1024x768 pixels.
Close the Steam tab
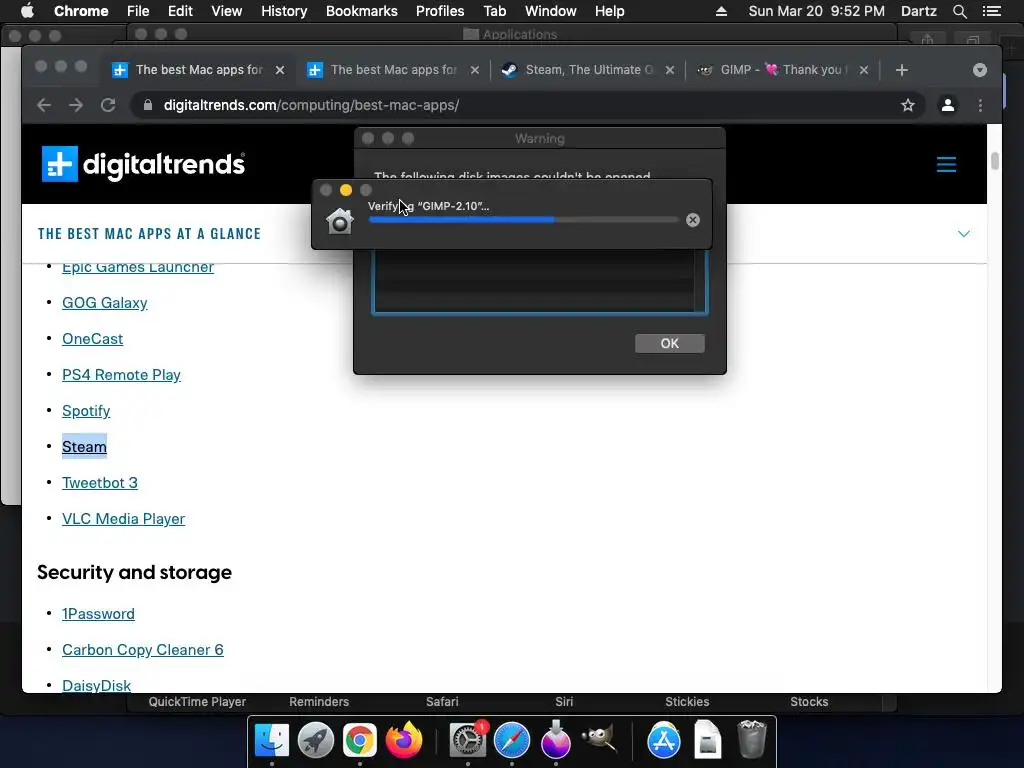tap(669, 70)
